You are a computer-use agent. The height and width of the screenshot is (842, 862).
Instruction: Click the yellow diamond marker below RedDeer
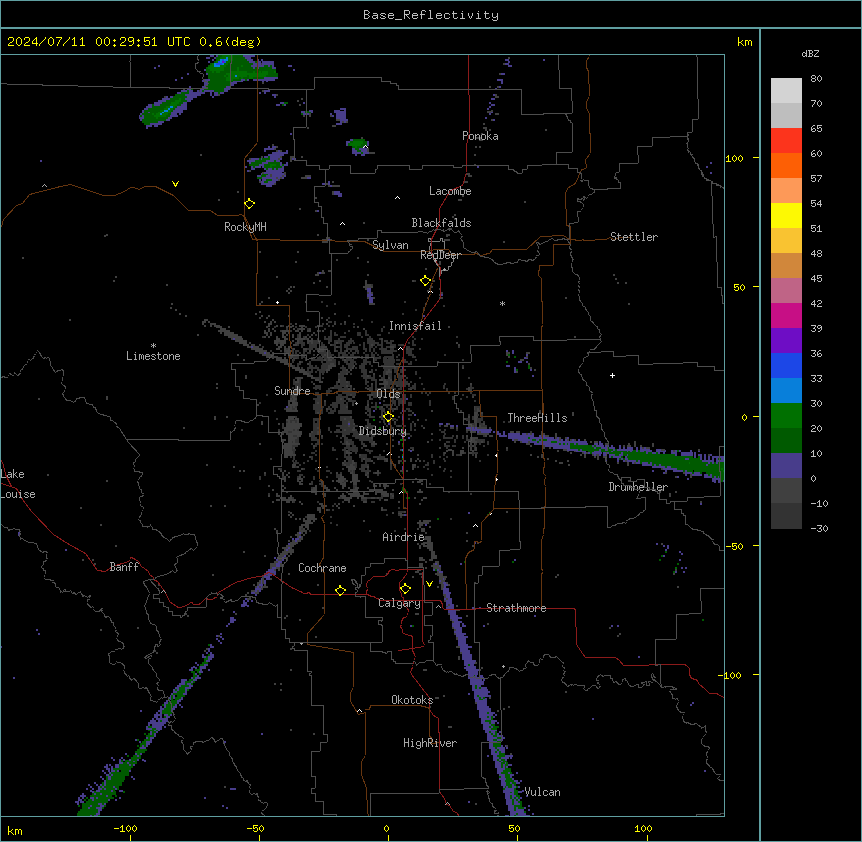pyautogui.click(x=426, y=281)
